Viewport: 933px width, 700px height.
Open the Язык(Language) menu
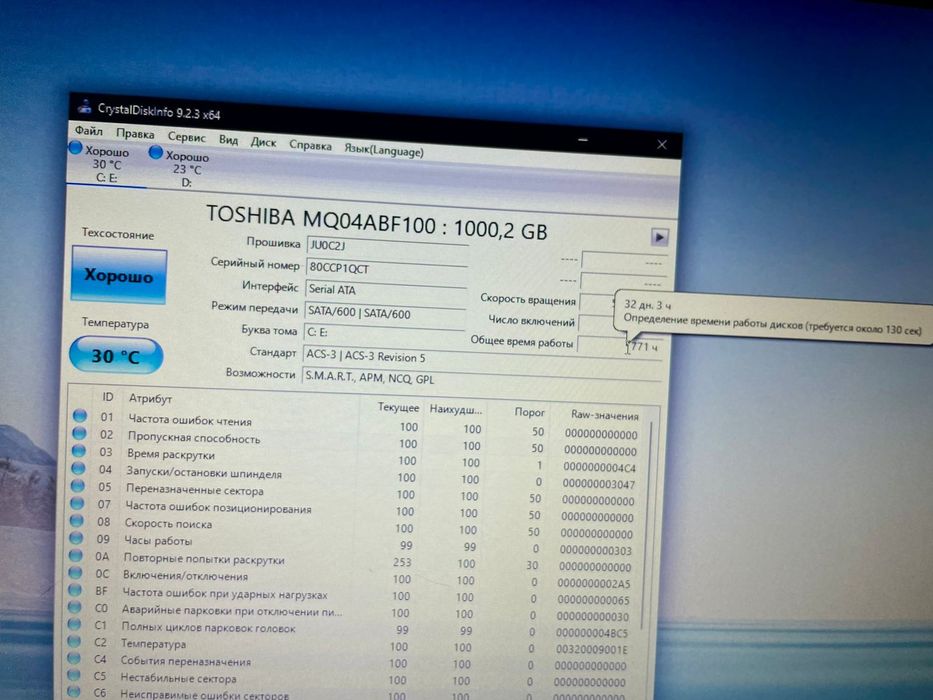click(384, 150)
